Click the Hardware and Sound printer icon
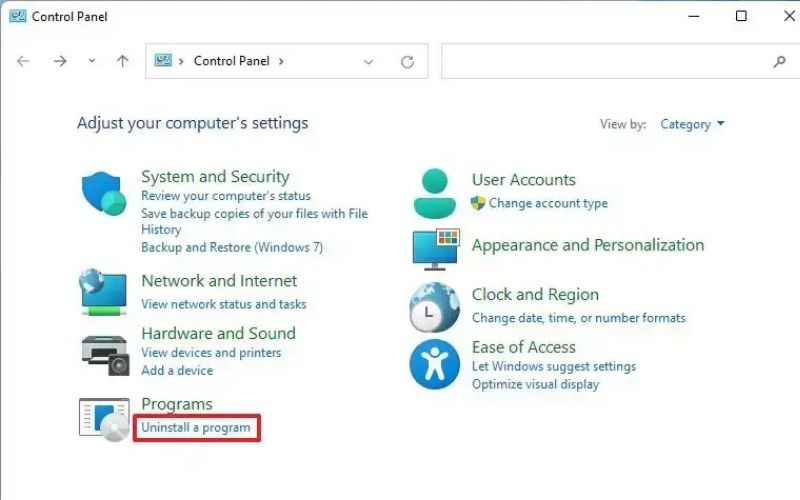 point(104,351)
